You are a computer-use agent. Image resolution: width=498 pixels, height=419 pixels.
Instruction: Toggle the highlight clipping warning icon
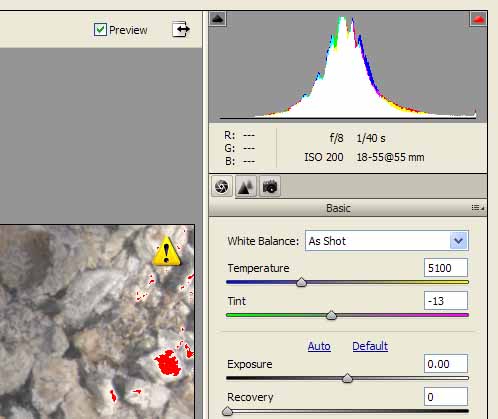478,19
